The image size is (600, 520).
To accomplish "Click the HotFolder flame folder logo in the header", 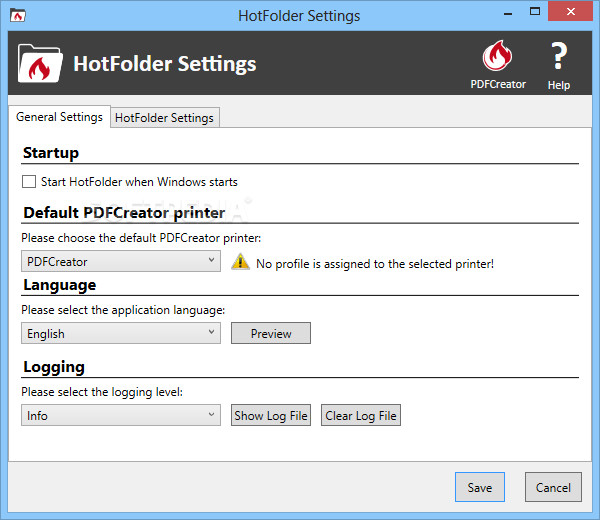I will [x=40, y=64].
